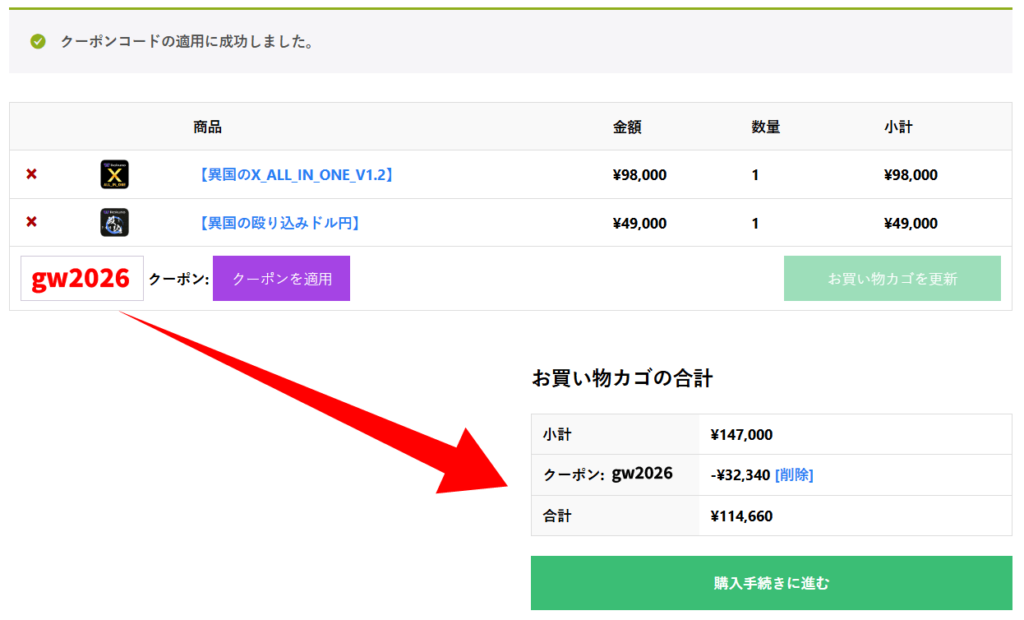Click the お買い物カゴの合計 heading
1024x620 pixels.
[x=622, y=378]
